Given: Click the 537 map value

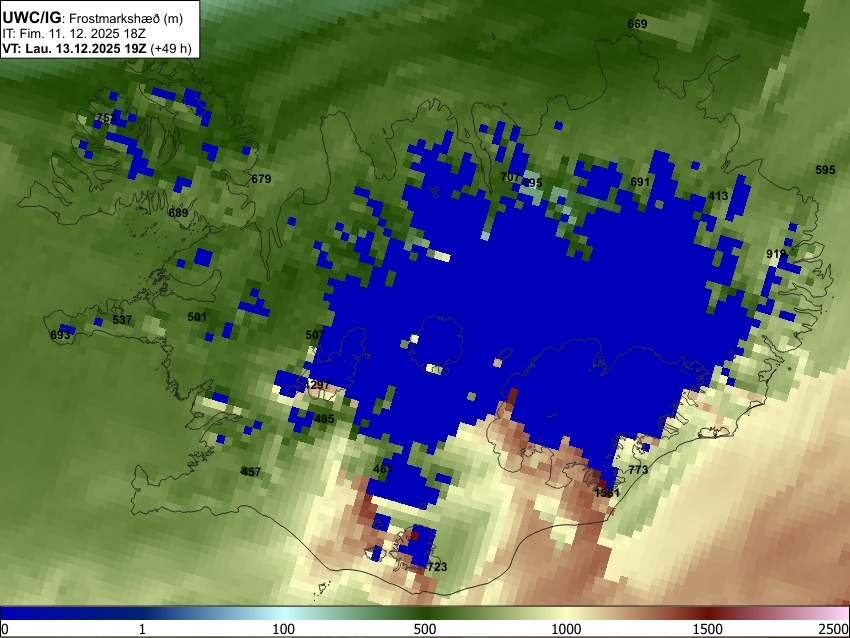Looking at the screenshot, I should pos(122,320).
